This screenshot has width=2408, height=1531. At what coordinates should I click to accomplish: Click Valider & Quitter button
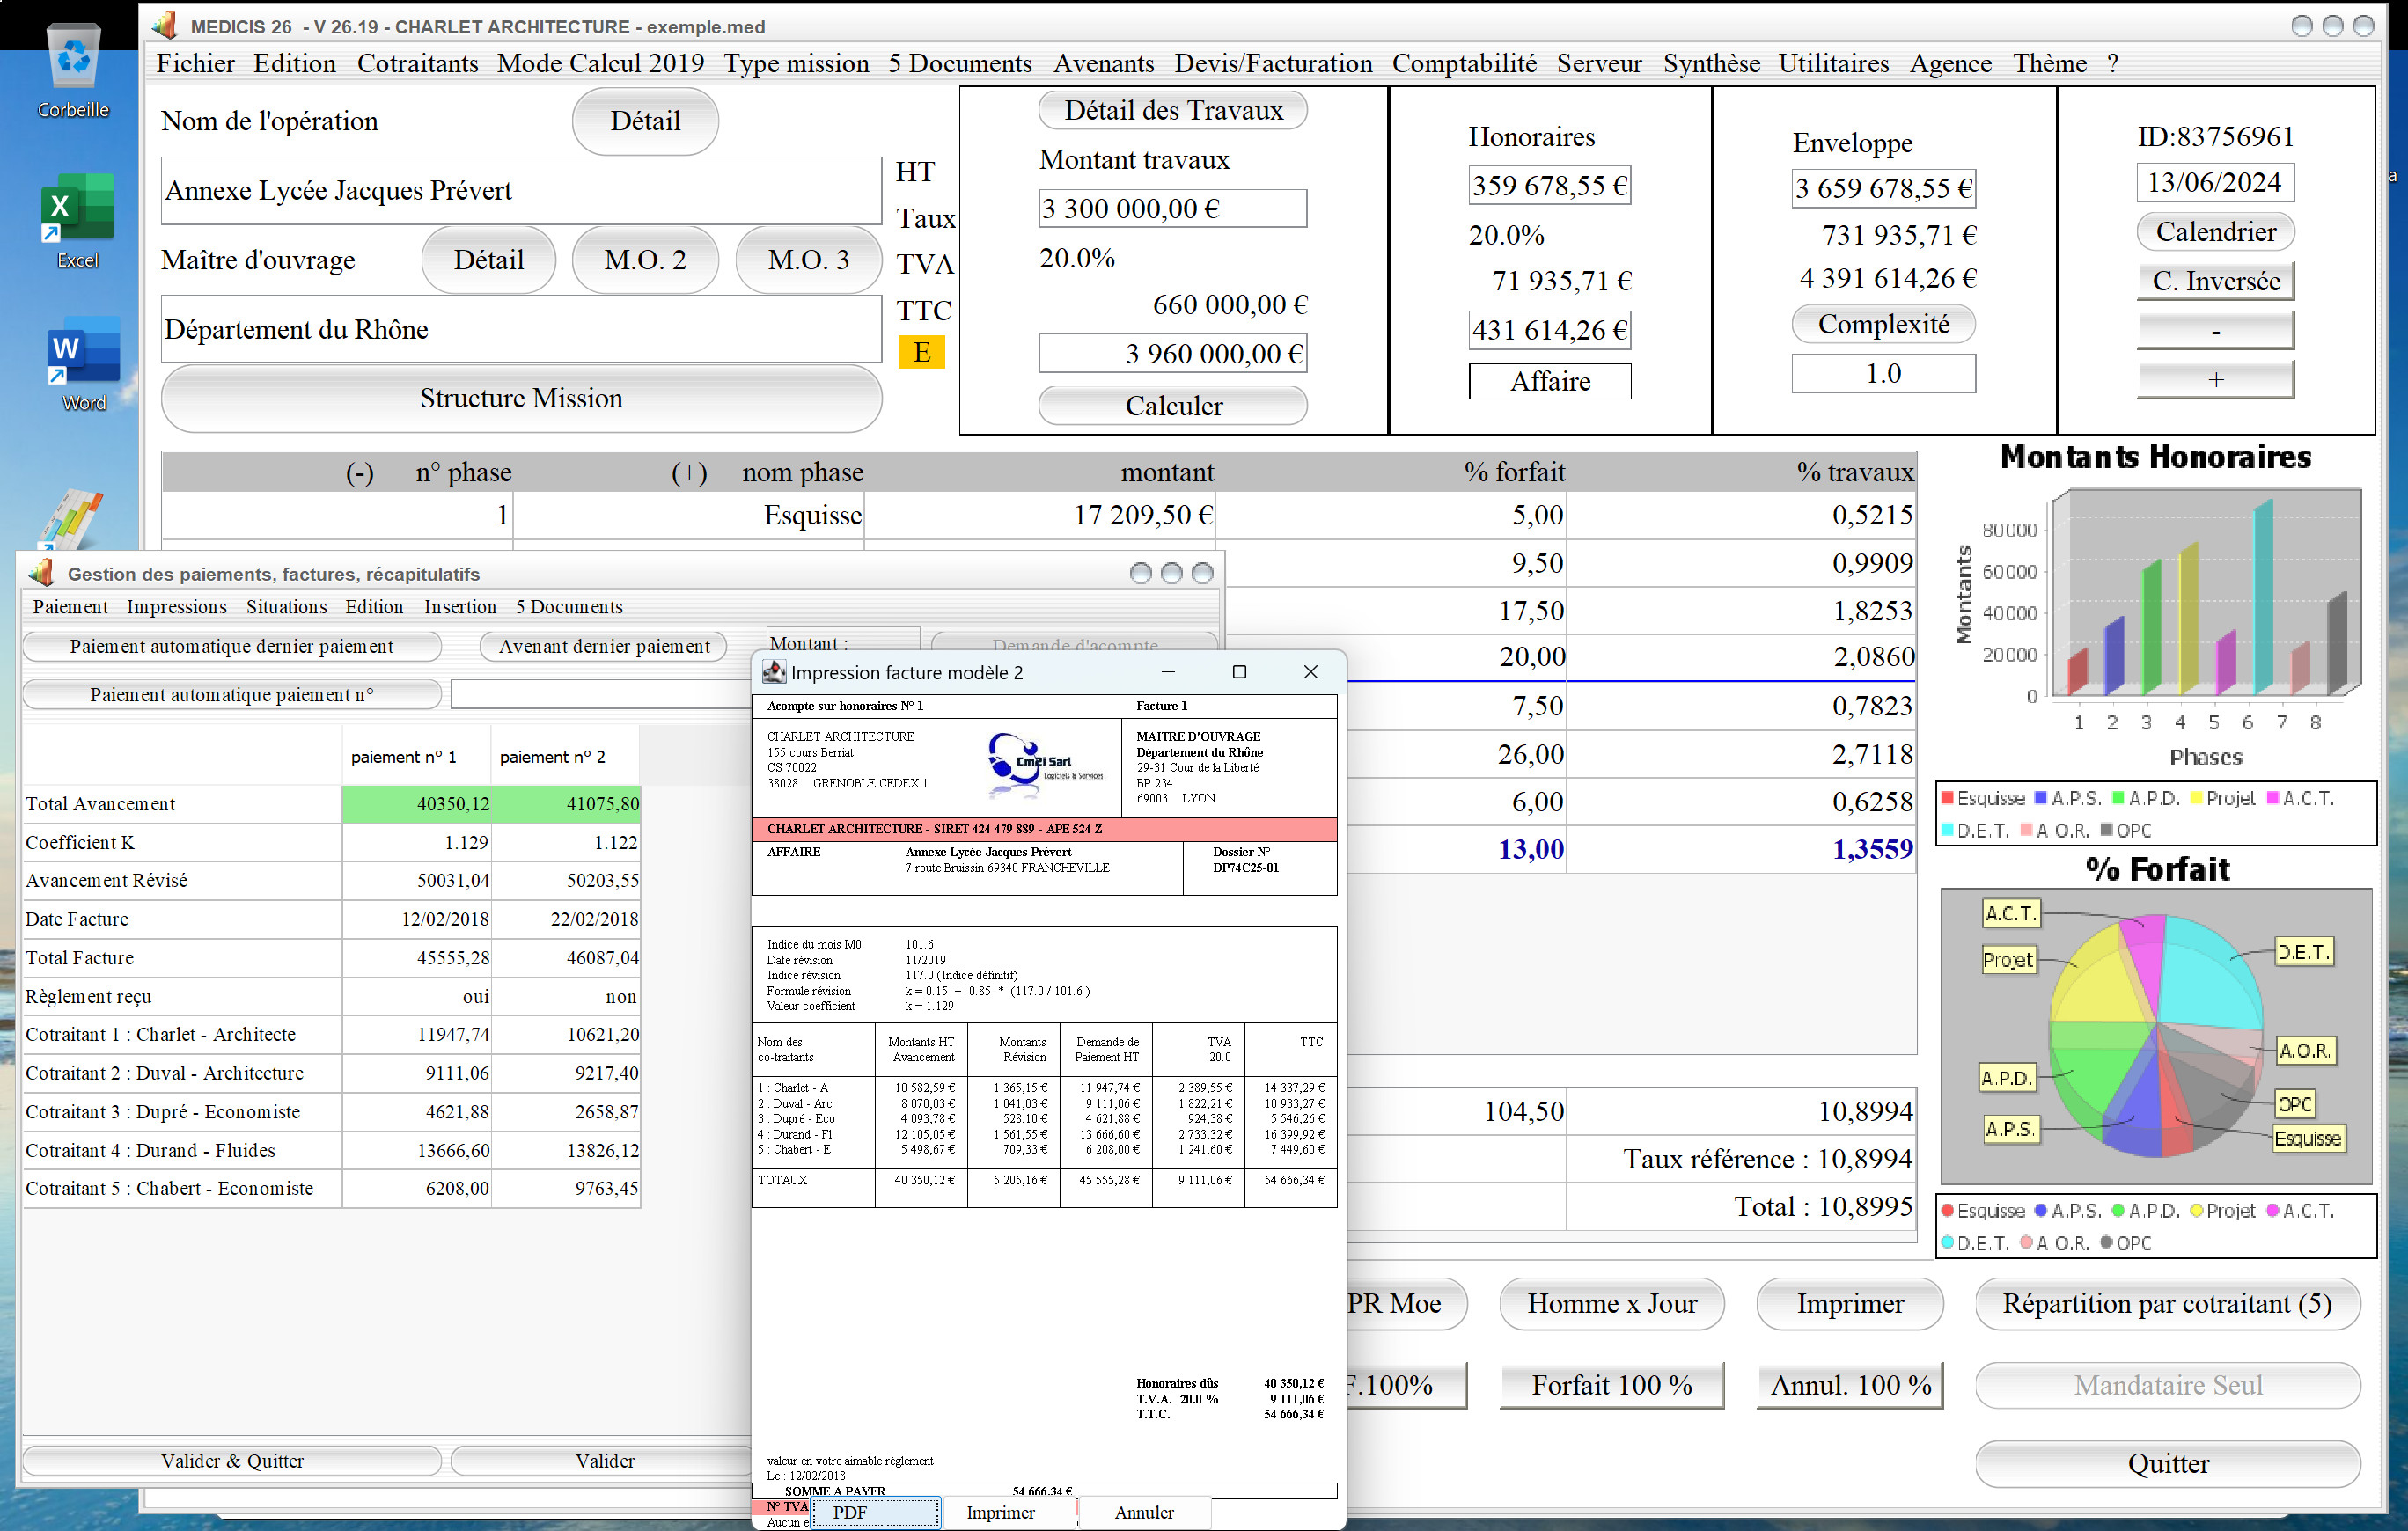coord(231,1461)
